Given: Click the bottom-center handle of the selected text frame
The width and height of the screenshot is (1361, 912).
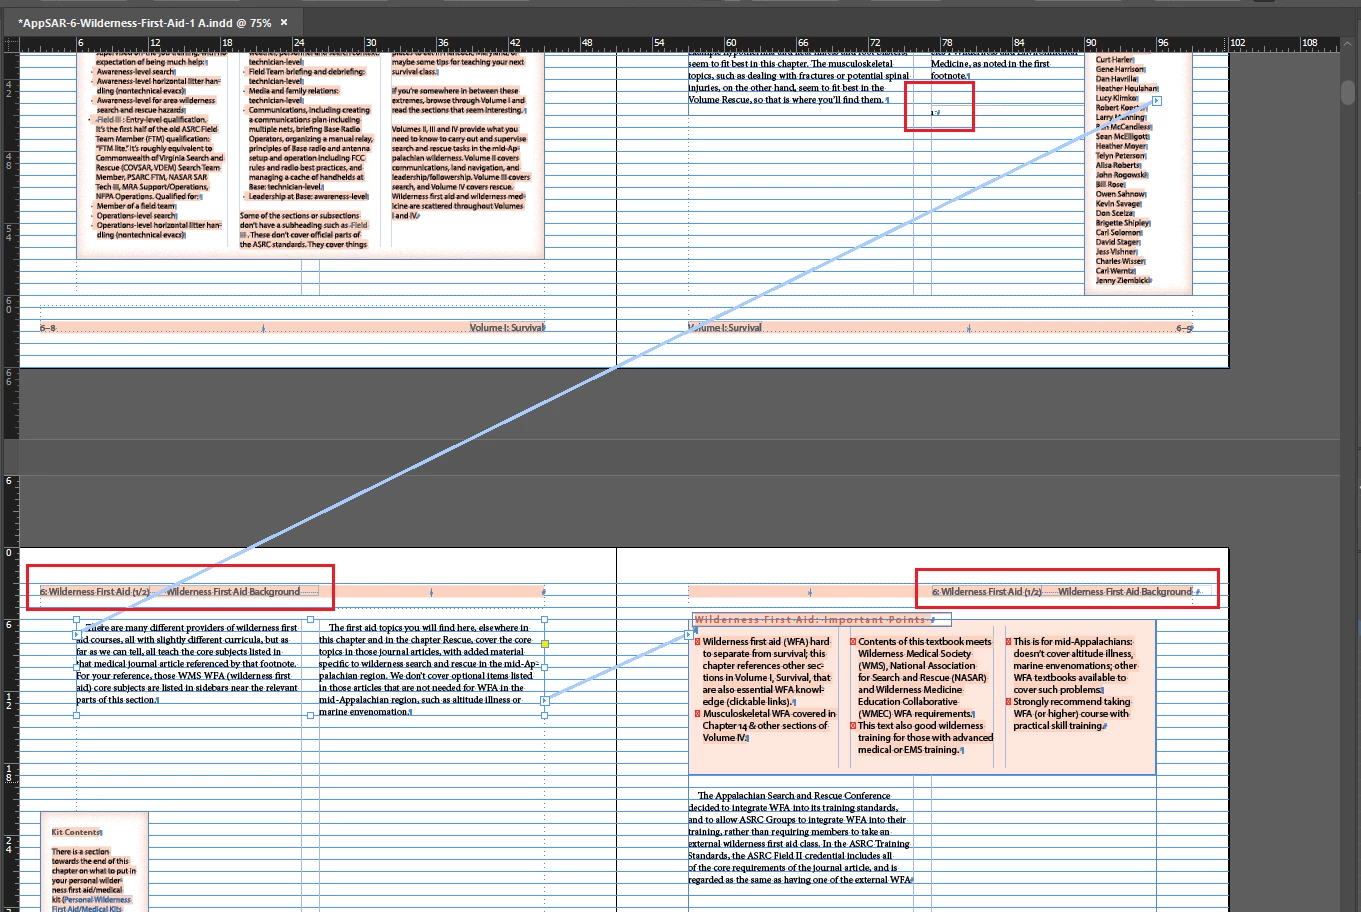Looking at the screenshot, I should [311, 715].
